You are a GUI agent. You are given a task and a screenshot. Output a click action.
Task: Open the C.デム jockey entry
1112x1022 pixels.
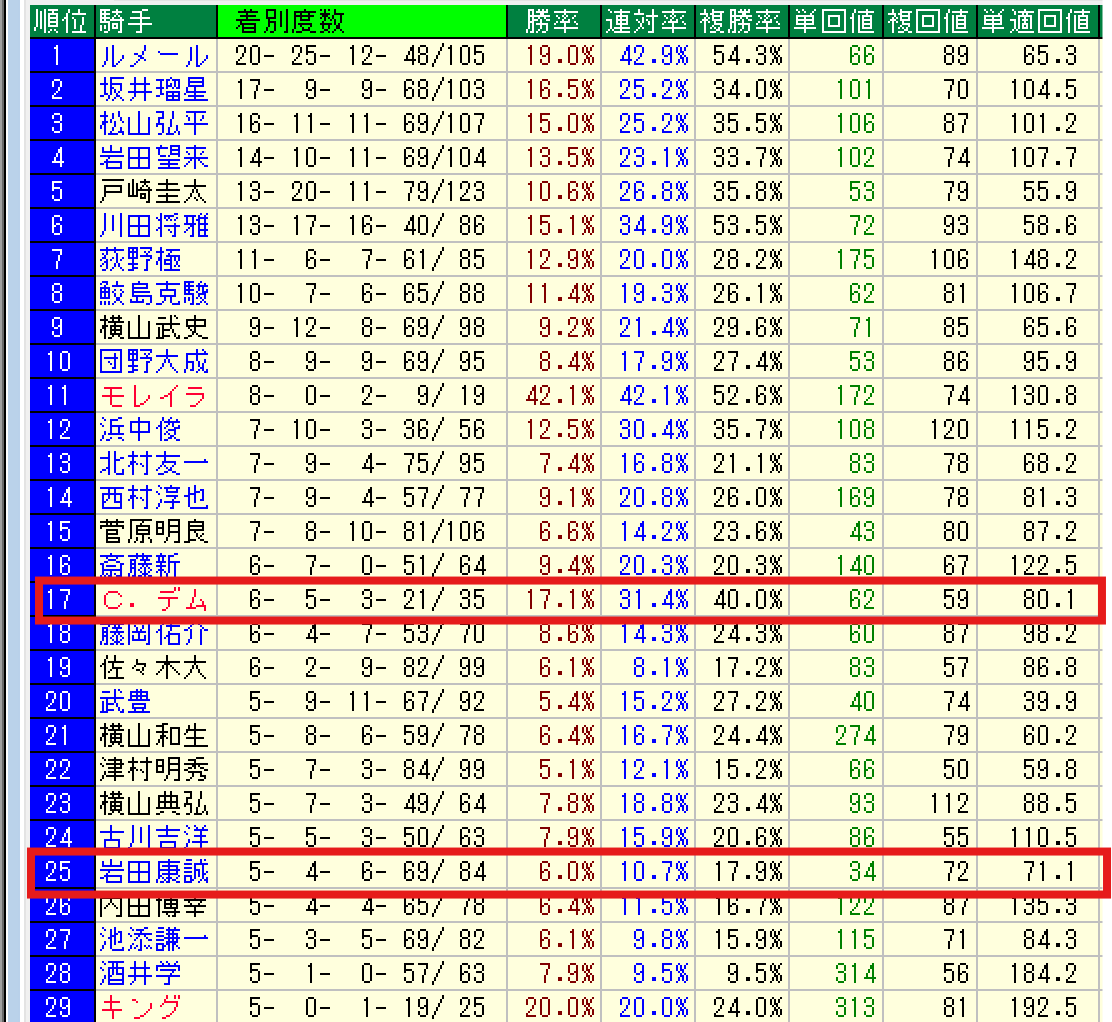coord(154,600)
